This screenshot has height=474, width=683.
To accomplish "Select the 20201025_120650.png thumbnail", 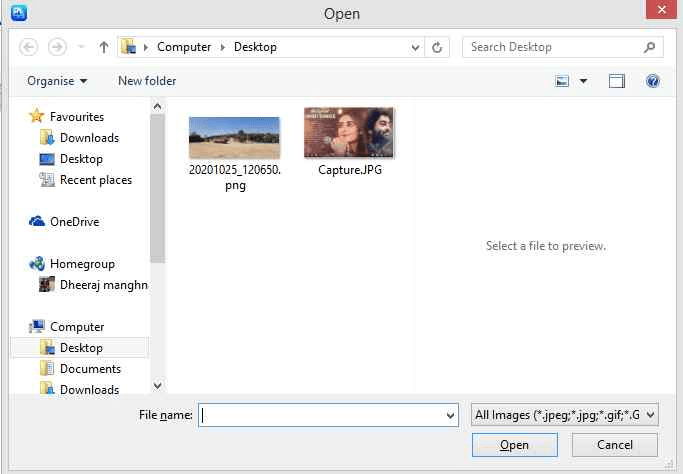I will tap(234, 138).
